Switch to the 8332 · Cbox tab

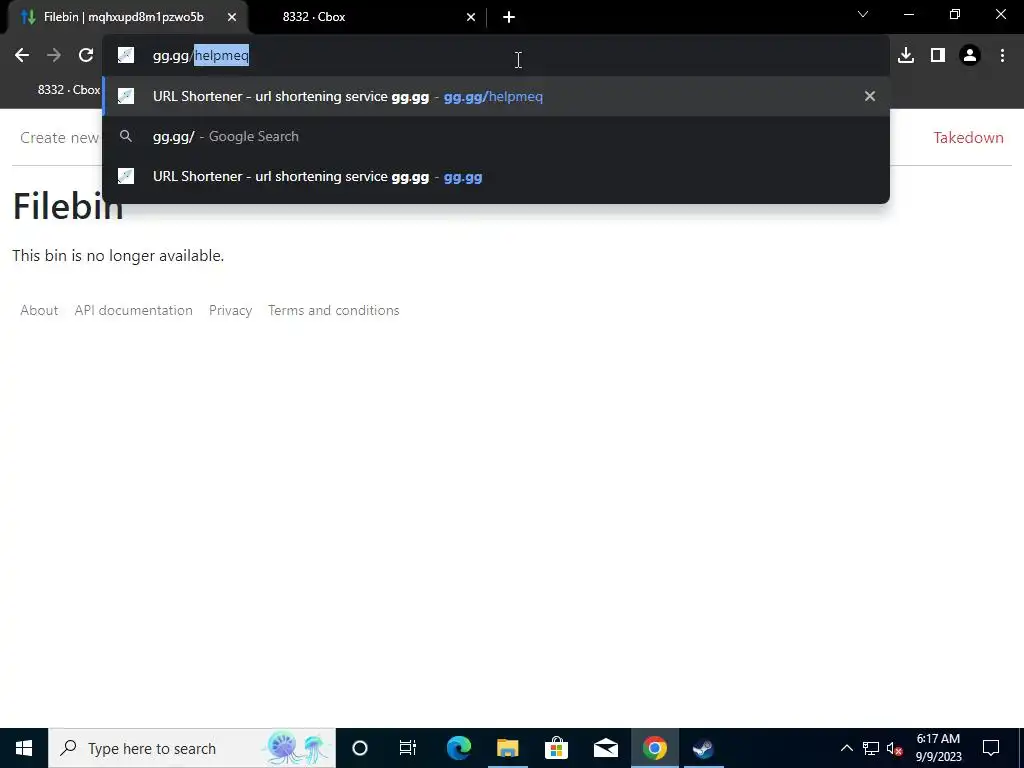366,17
